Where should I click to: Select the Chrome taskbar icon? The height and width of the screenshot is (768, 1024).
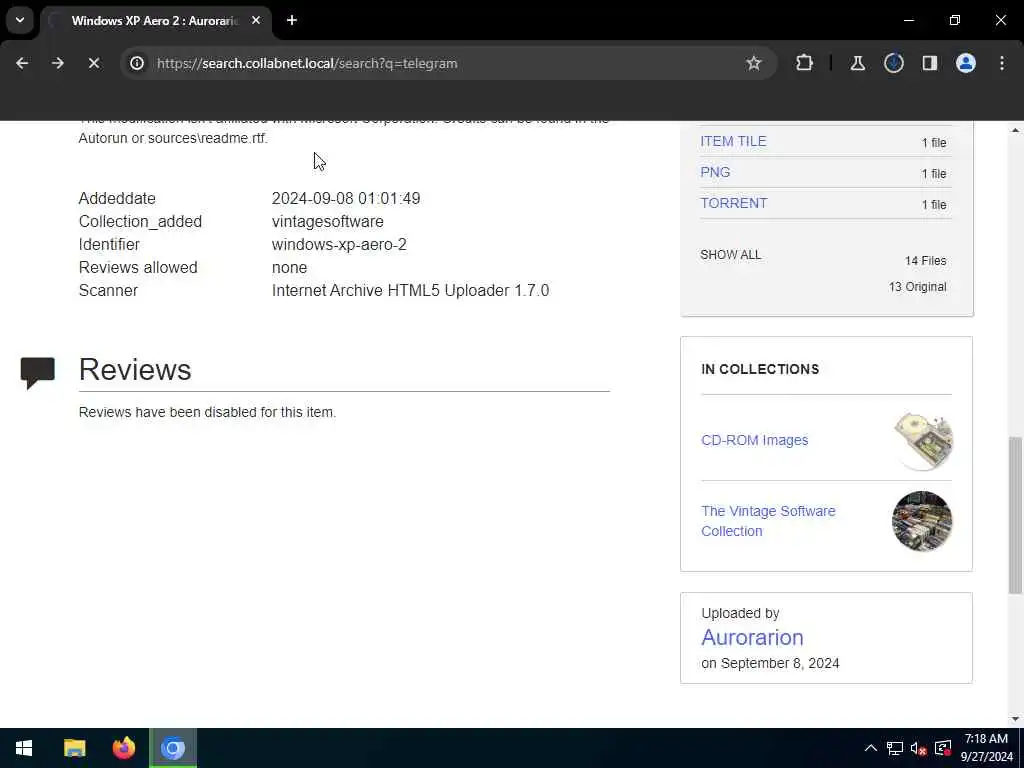point(173,748)
